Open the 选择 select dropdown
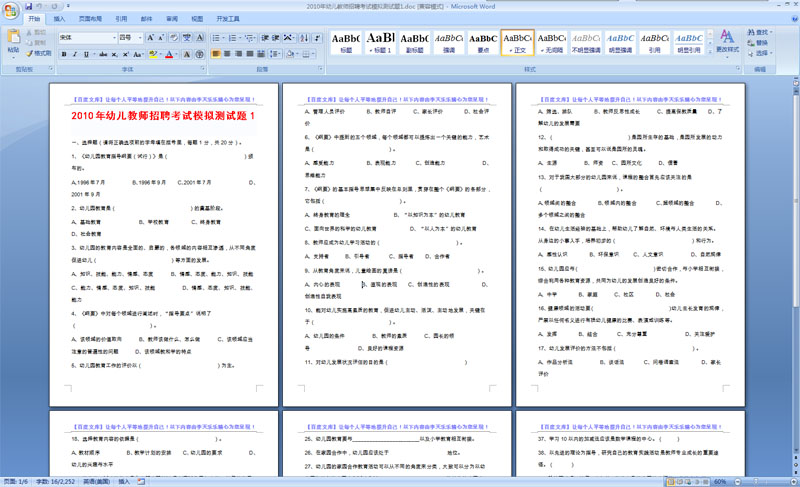The width and height of the screenshot is (800, 487). click(760, 53)
